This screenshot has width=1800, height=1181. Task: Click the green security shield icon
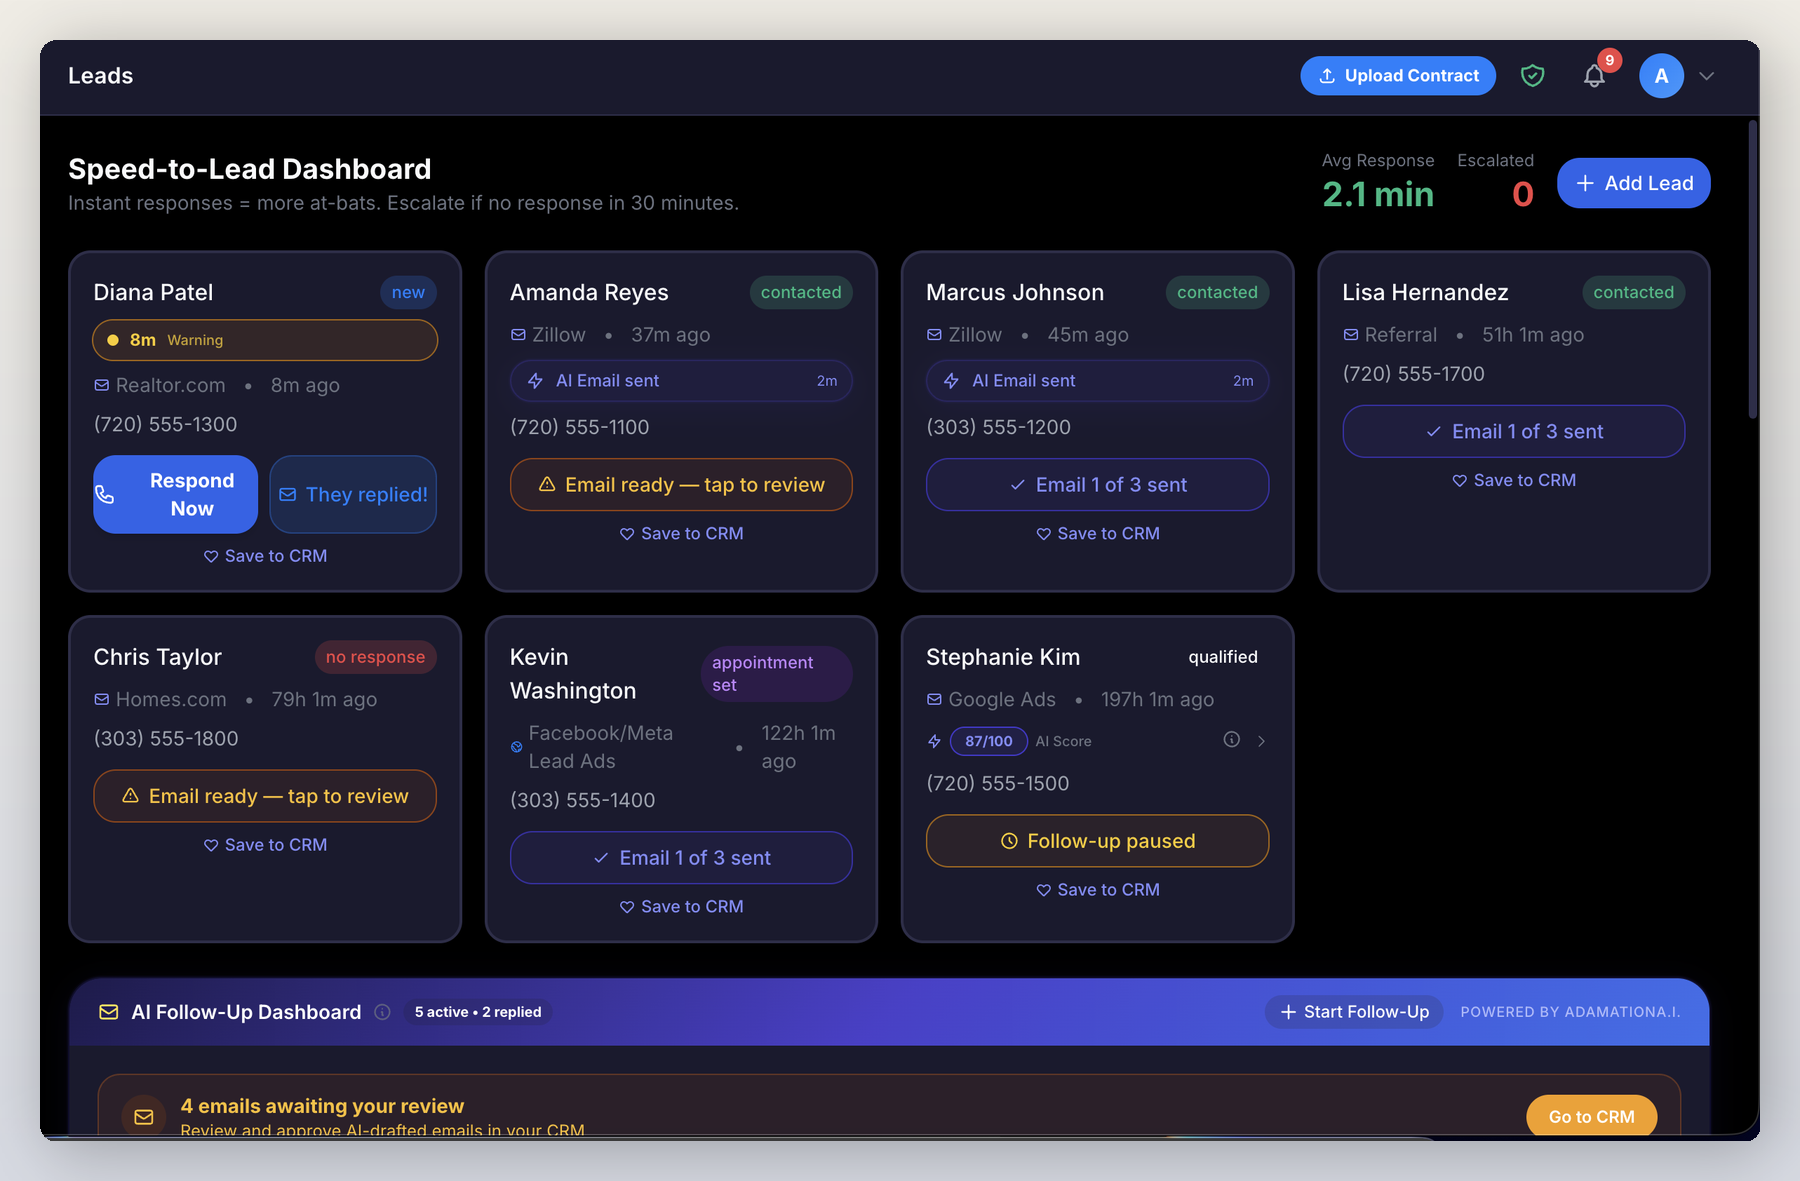1532,75
